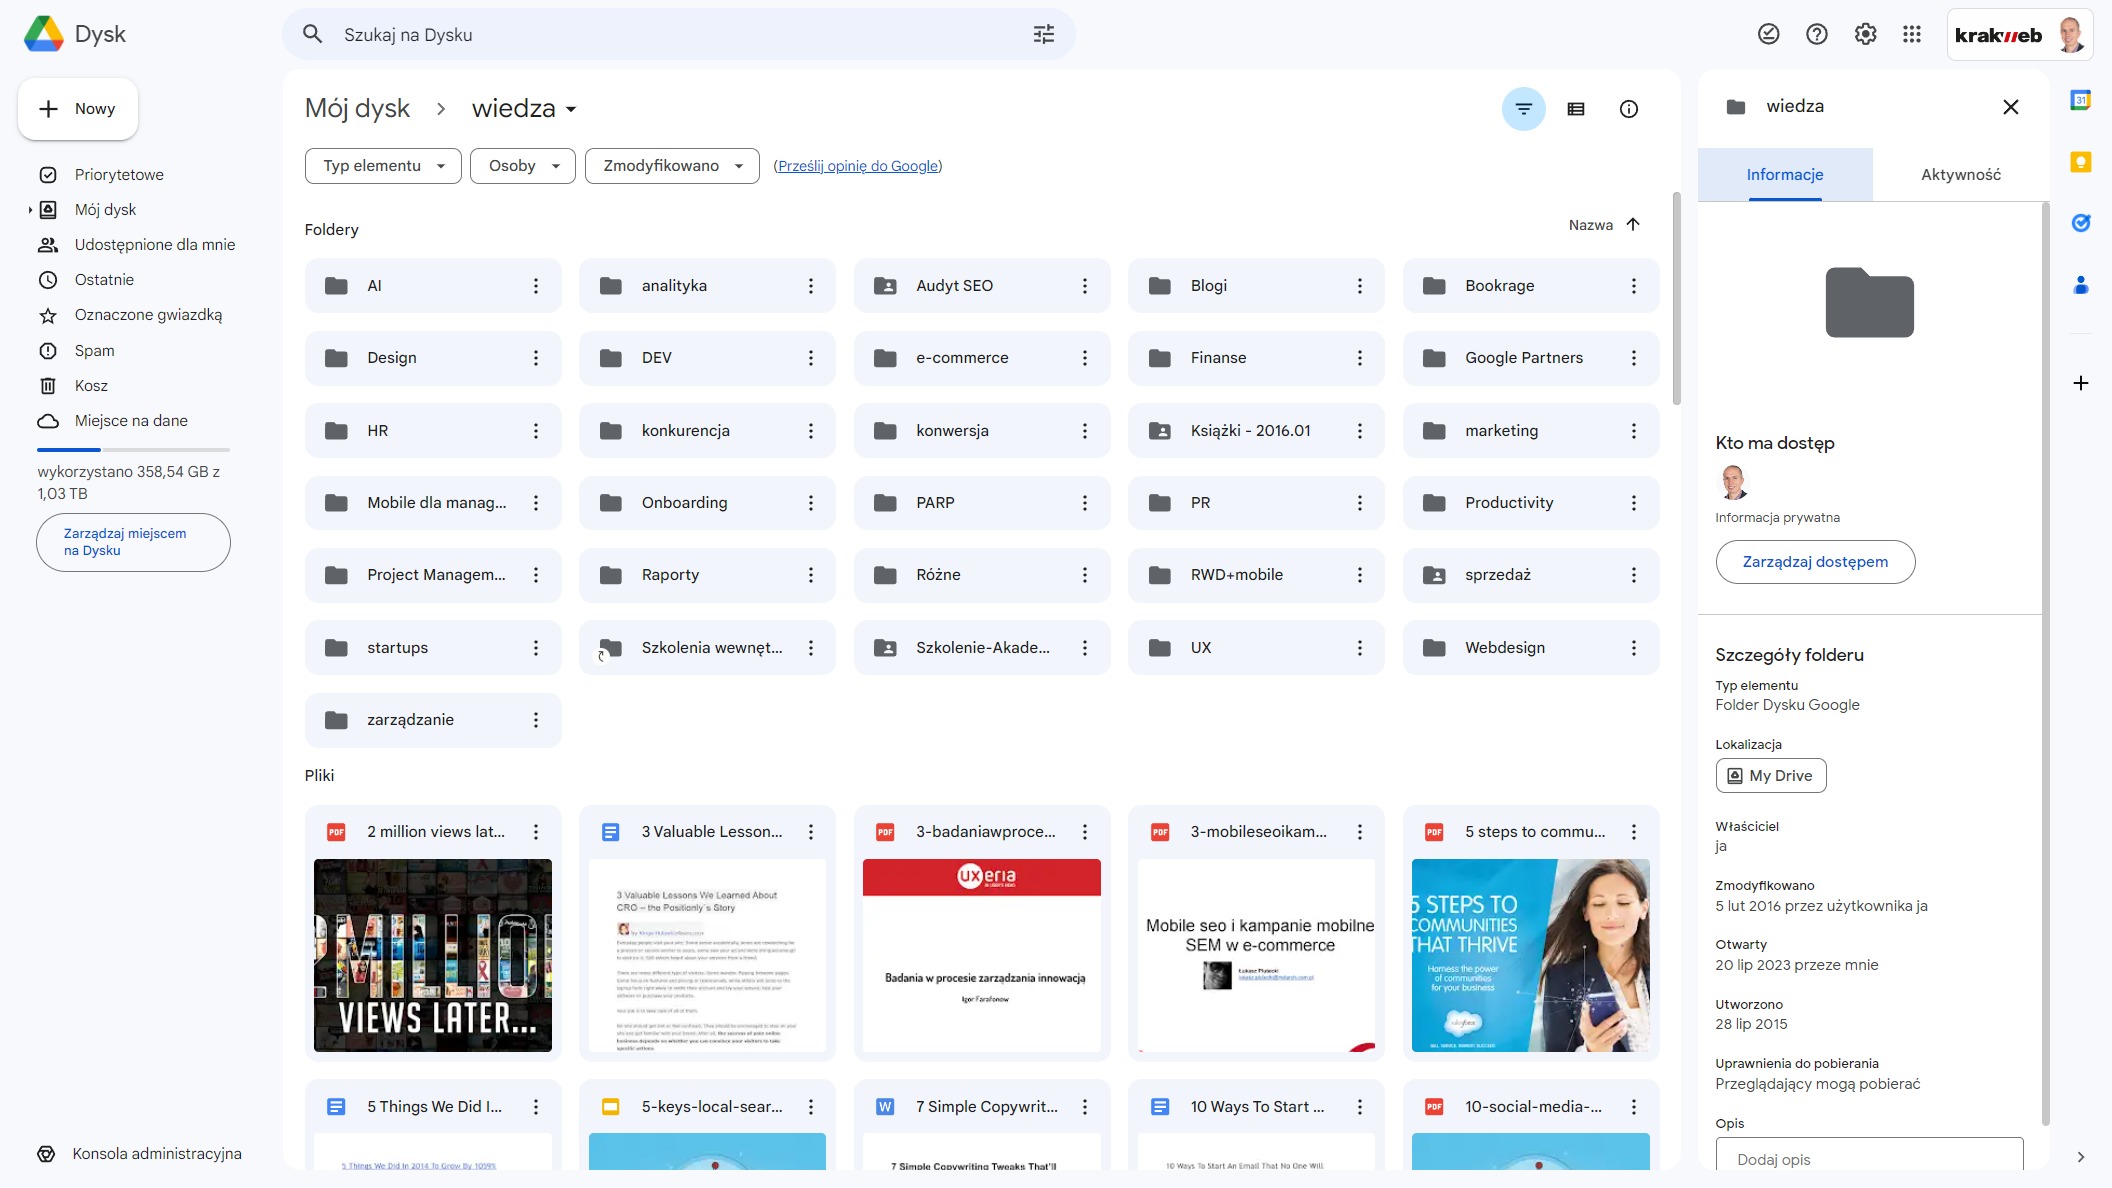Click My Drive location chip
2112x1188 pixels.
(1771, 776)
